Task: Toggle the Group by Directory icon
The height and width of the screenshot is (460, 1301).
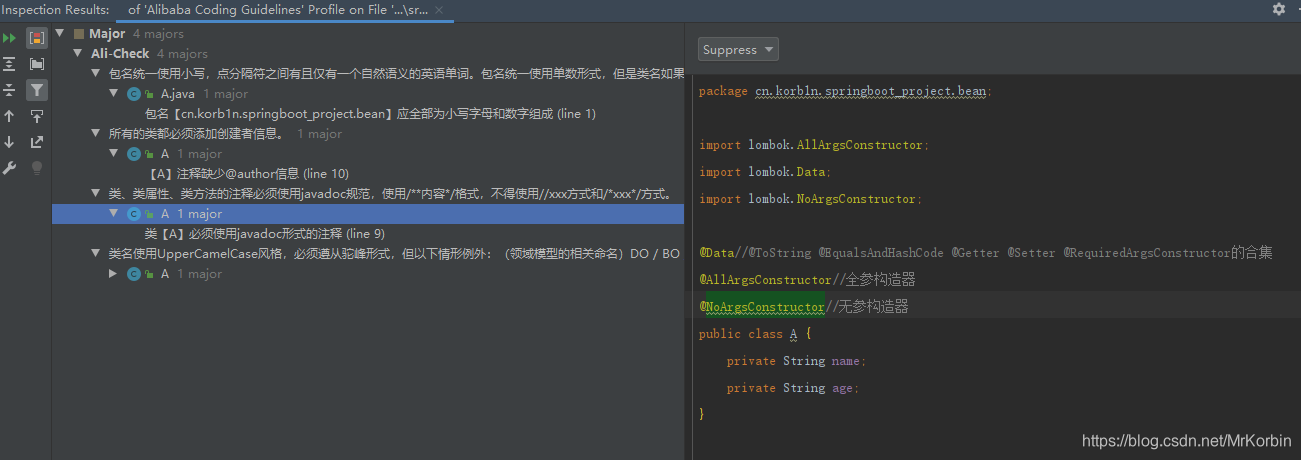Action: pyautogui.click(x=37, y=64)
